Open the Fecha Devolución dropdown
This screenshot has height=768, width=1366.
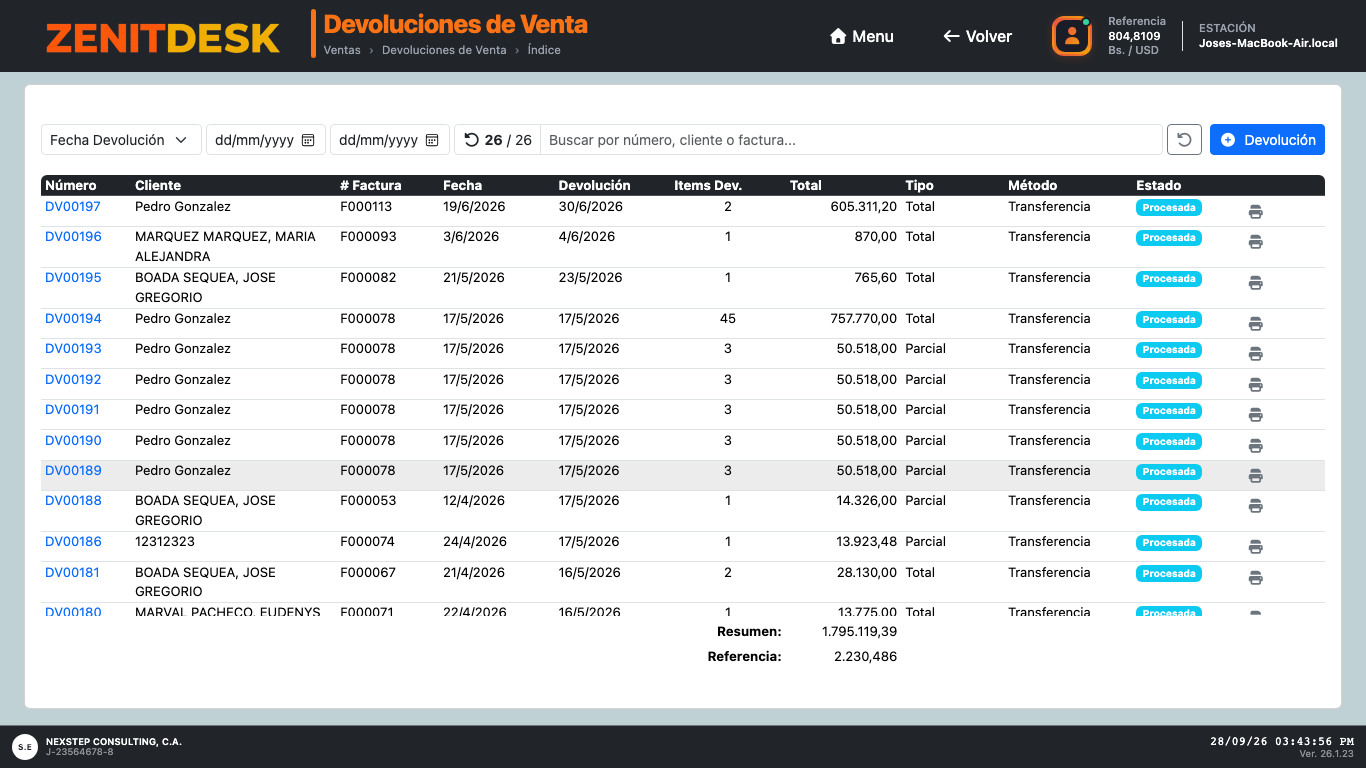[121, 140]
